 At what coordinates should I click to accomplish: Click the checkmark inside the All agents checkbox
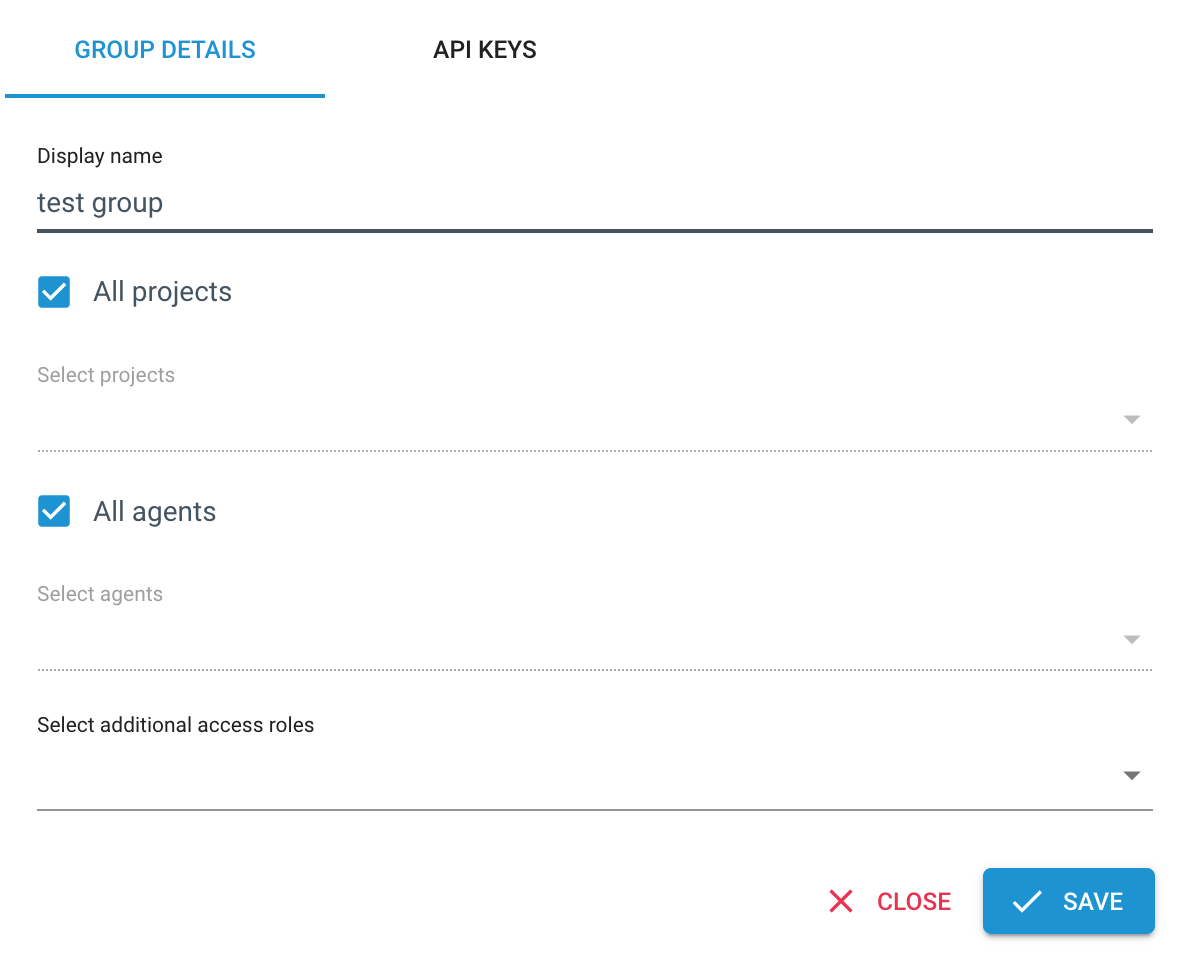[x=53, y=511]
